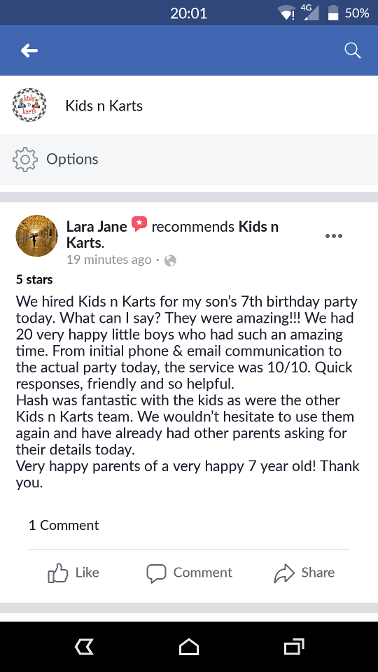View Lara Jane's profile picture
The width and height of the screenshot is (378, 672).
(36, 236)
